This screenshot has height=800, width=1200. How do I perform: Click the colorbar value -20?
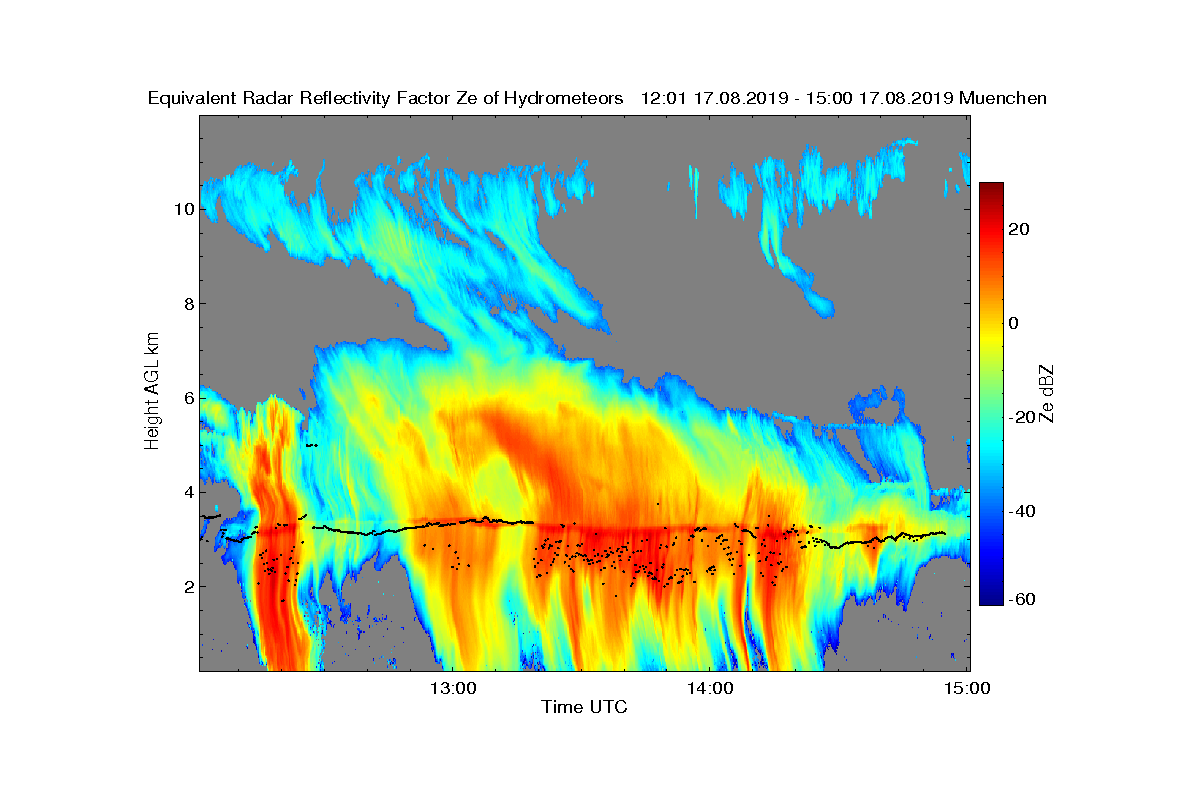[x=1023, y=417]
